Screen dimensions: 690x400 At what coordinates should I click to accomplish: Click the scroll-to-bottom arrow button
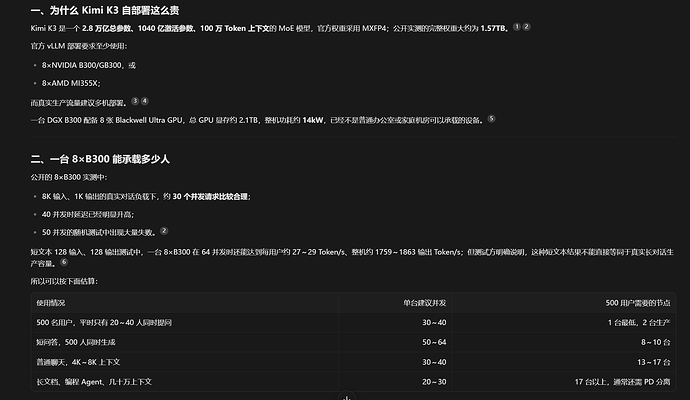(347, 397)
